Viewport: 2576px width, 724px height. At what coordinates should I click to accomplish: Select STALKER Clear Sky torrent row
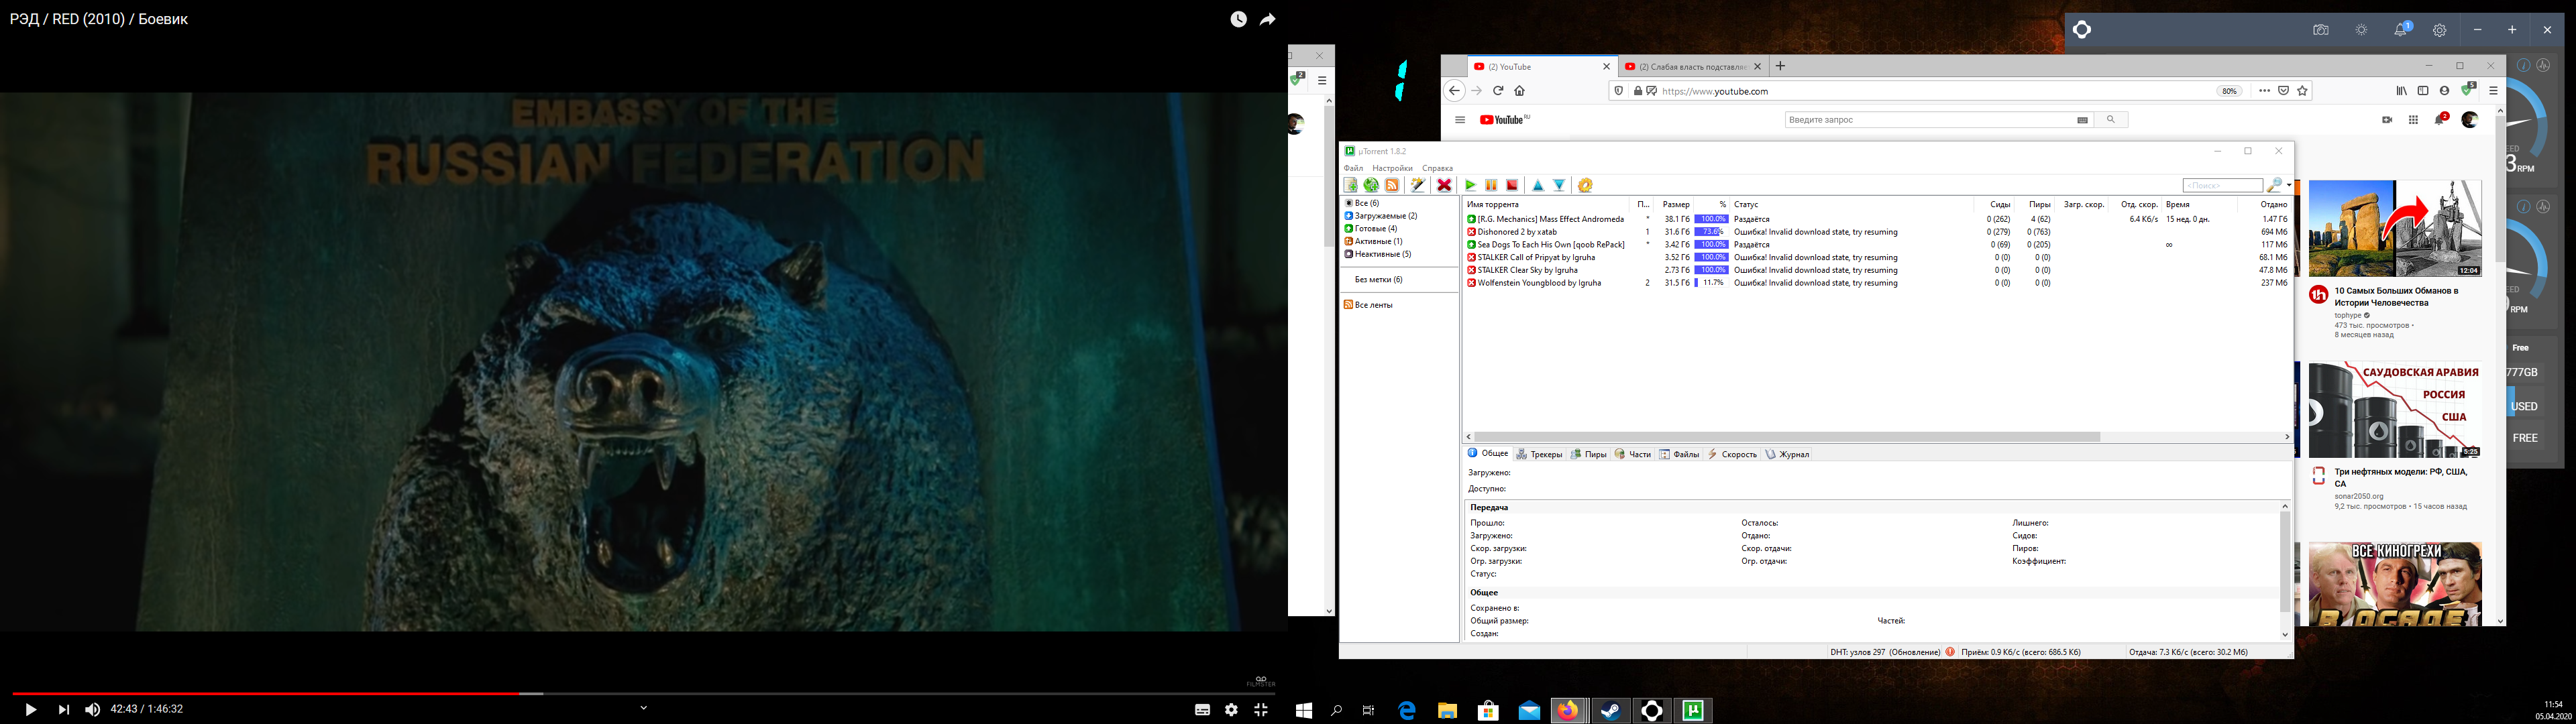1877,270
